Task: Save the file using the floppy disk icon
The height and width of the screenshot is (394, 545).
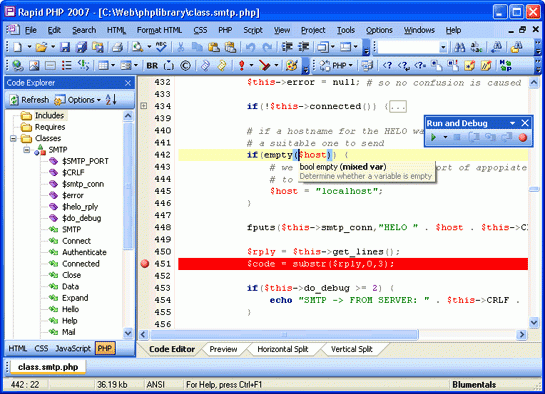Action: [x=65, y=47]
